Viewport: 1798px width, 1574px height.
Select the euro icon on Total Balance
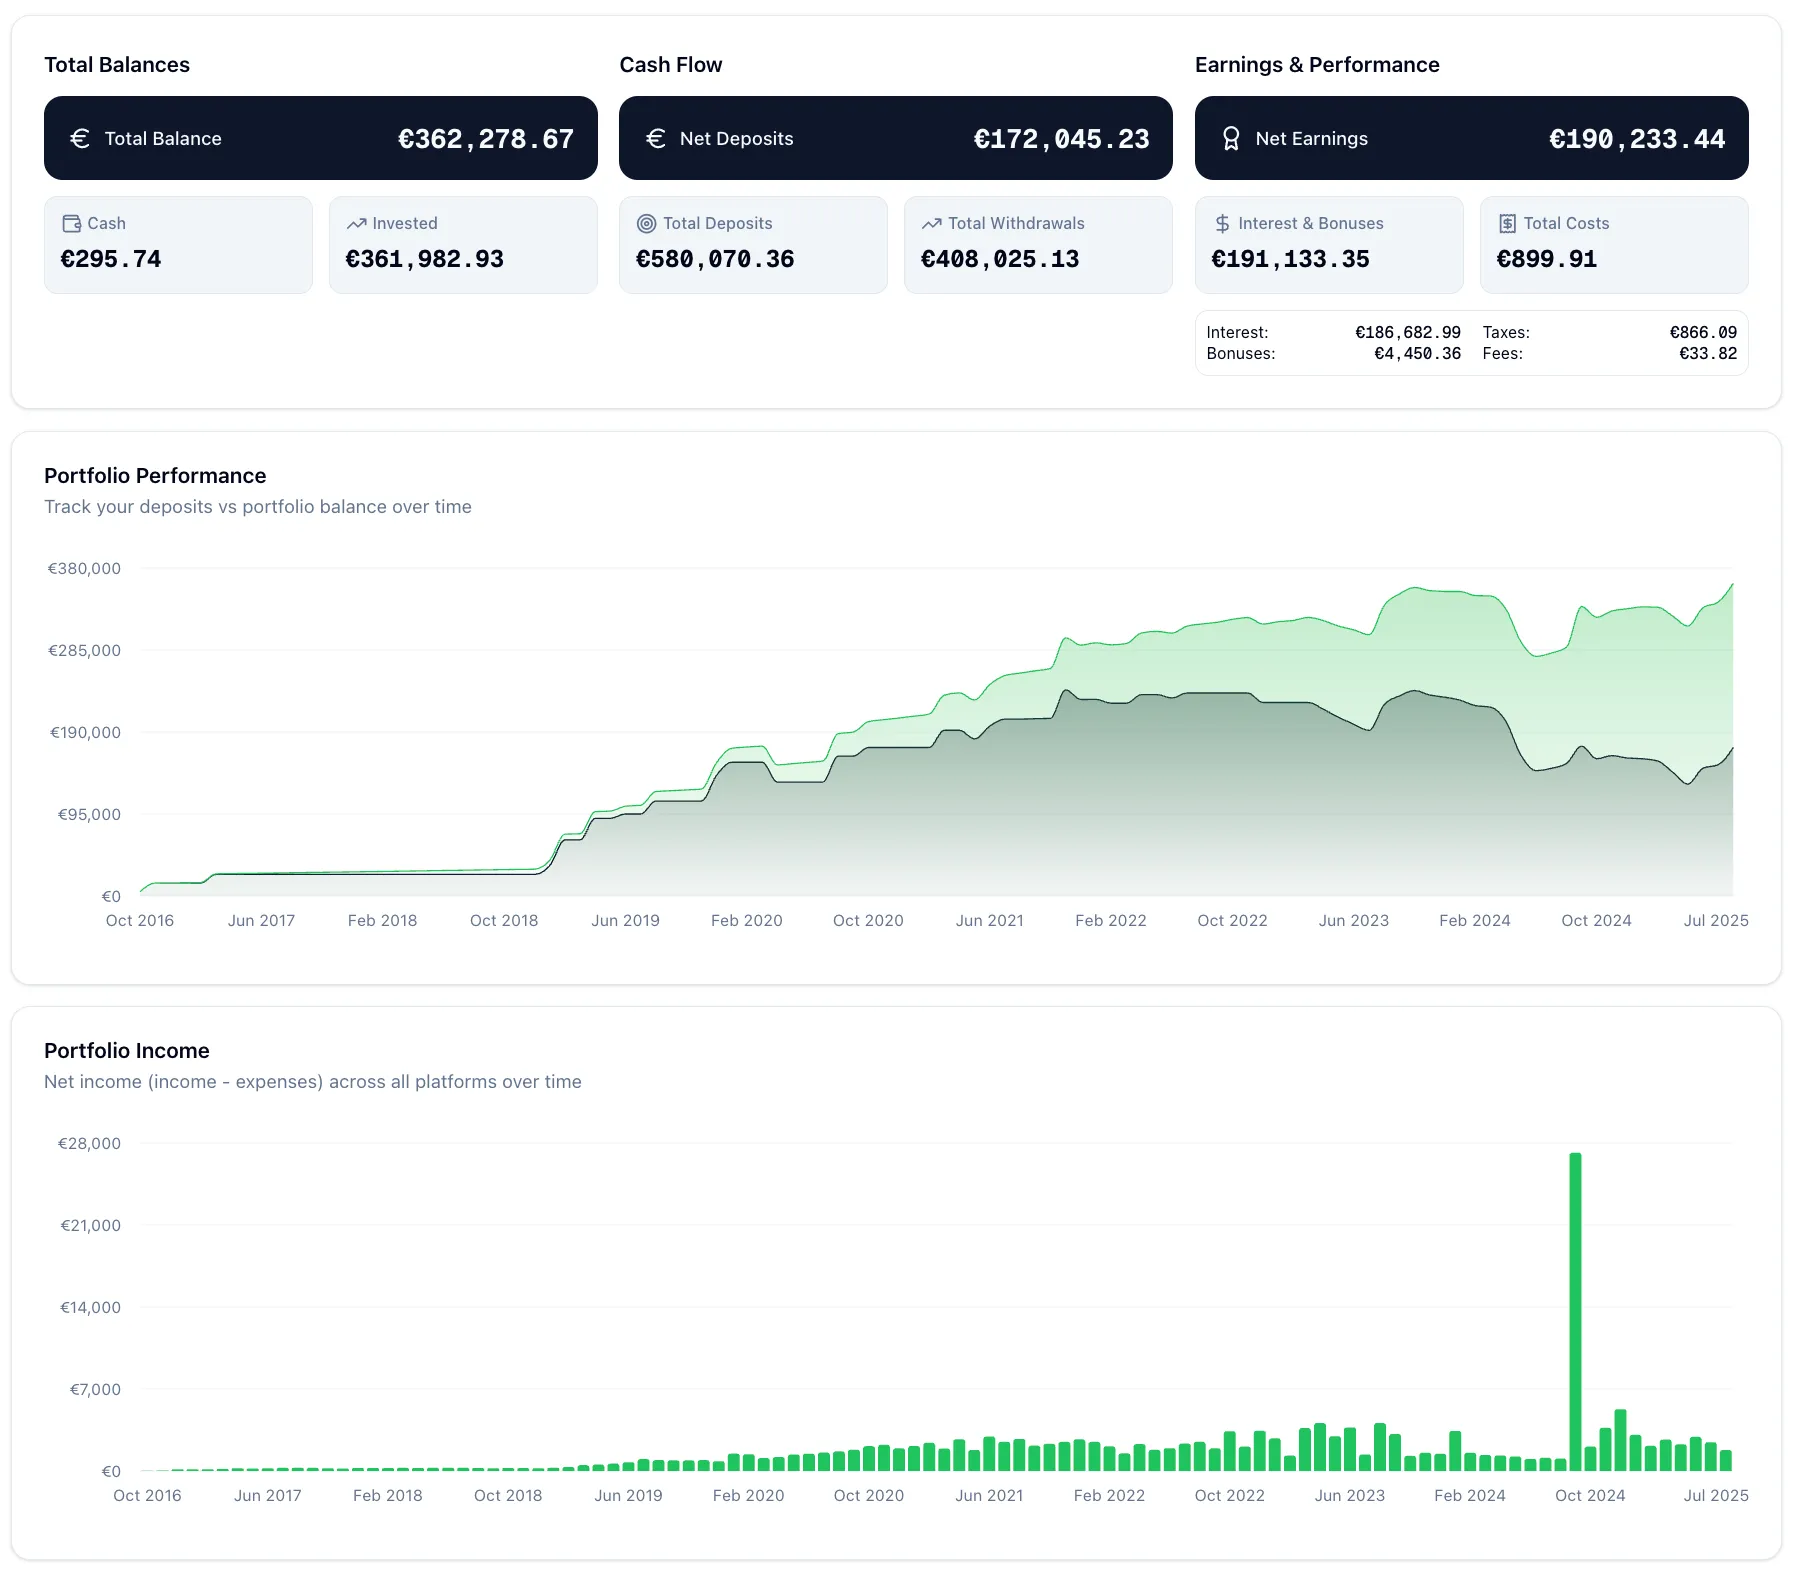tap(80, 138)
